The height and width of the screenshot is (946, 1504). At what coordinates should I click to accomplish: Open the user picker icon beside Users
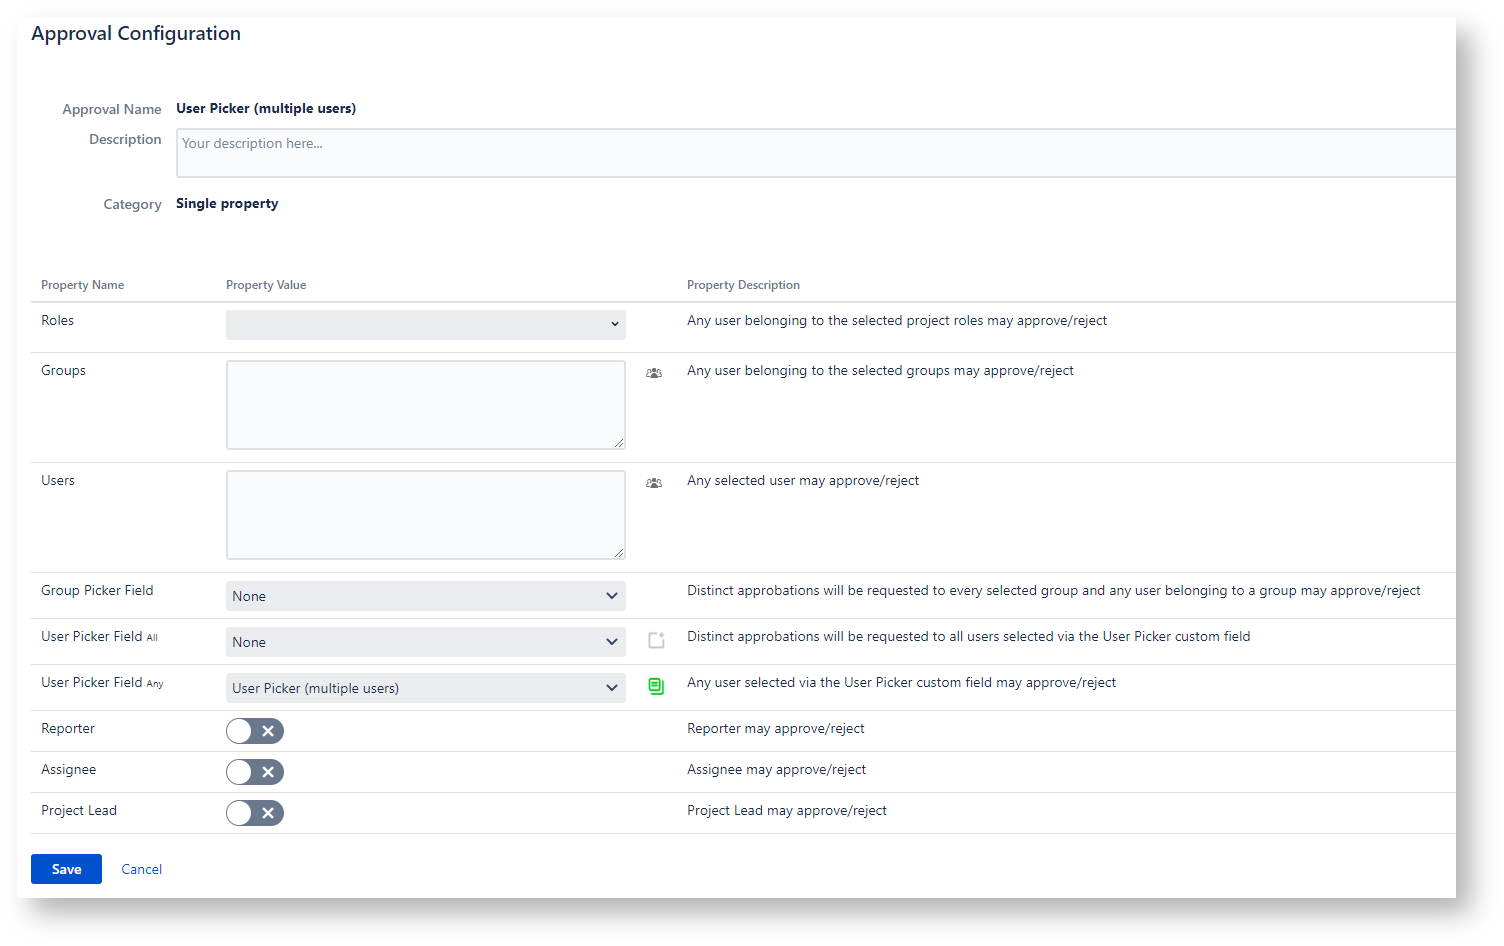coord(654,483)
